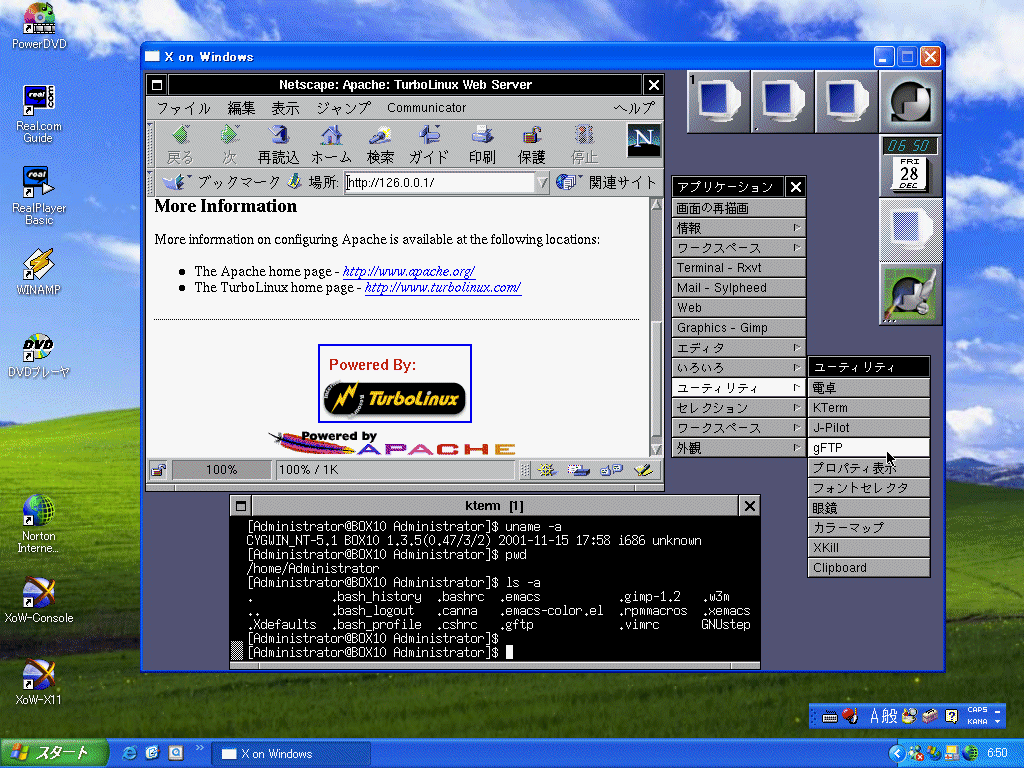Open the PowerDVD desktop icon

tap(39, 26)
